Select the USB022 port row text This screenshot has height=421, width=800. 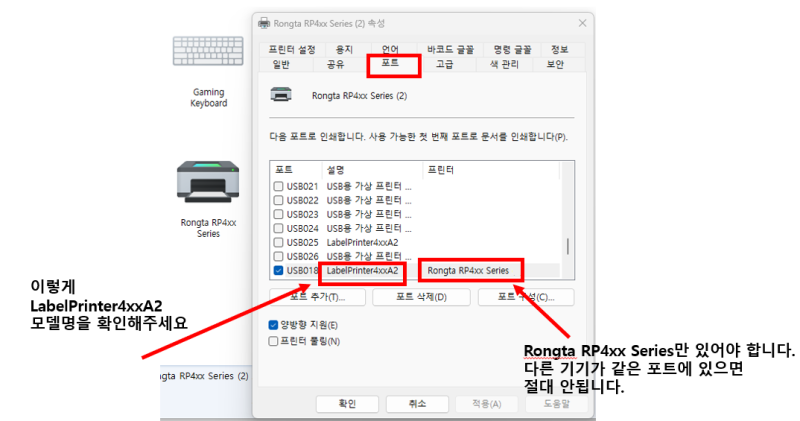[302, 200]
